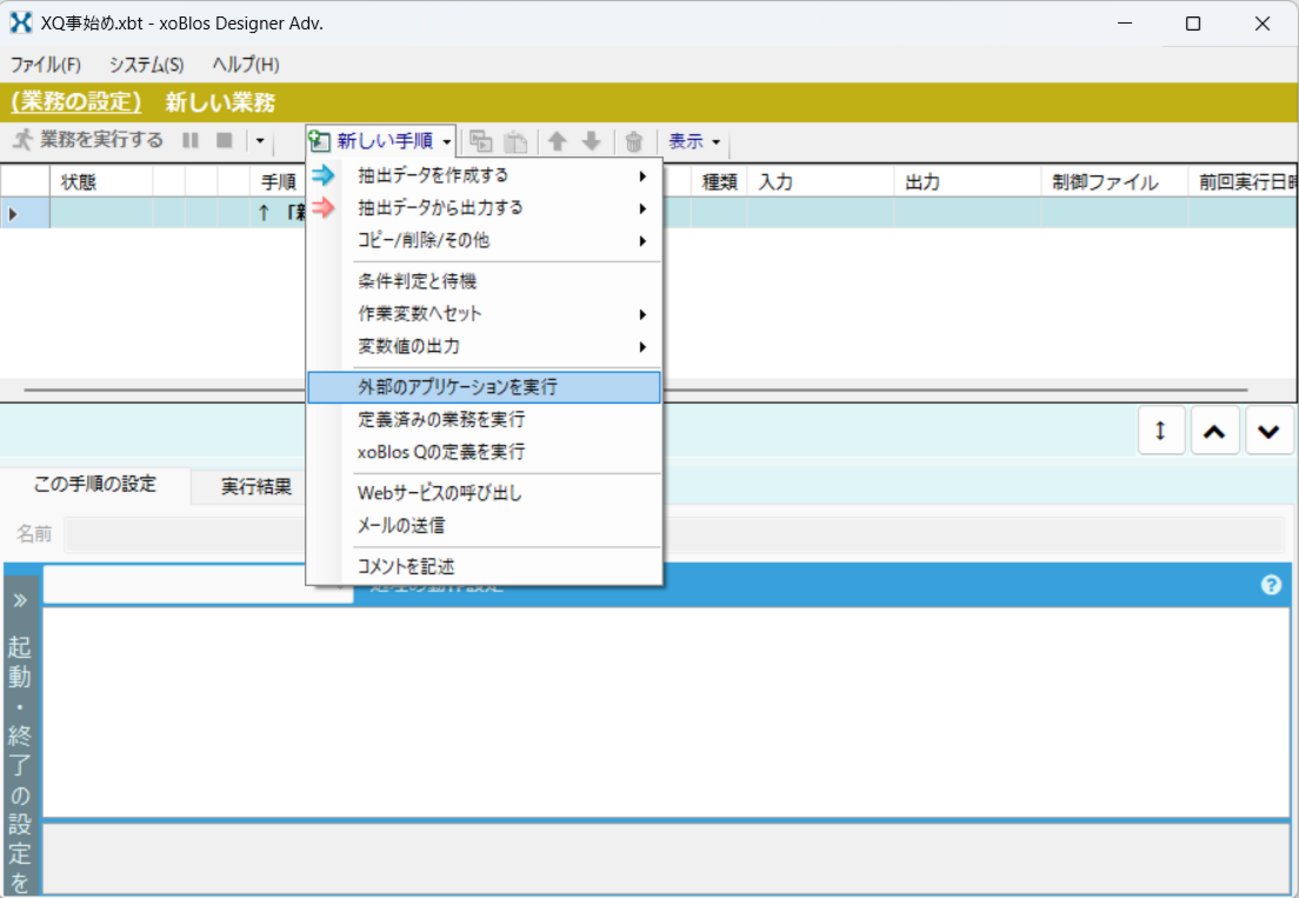Viewport: 1299px width, 898px height.
Task: Click the stop execution icon
Action: 225,141
